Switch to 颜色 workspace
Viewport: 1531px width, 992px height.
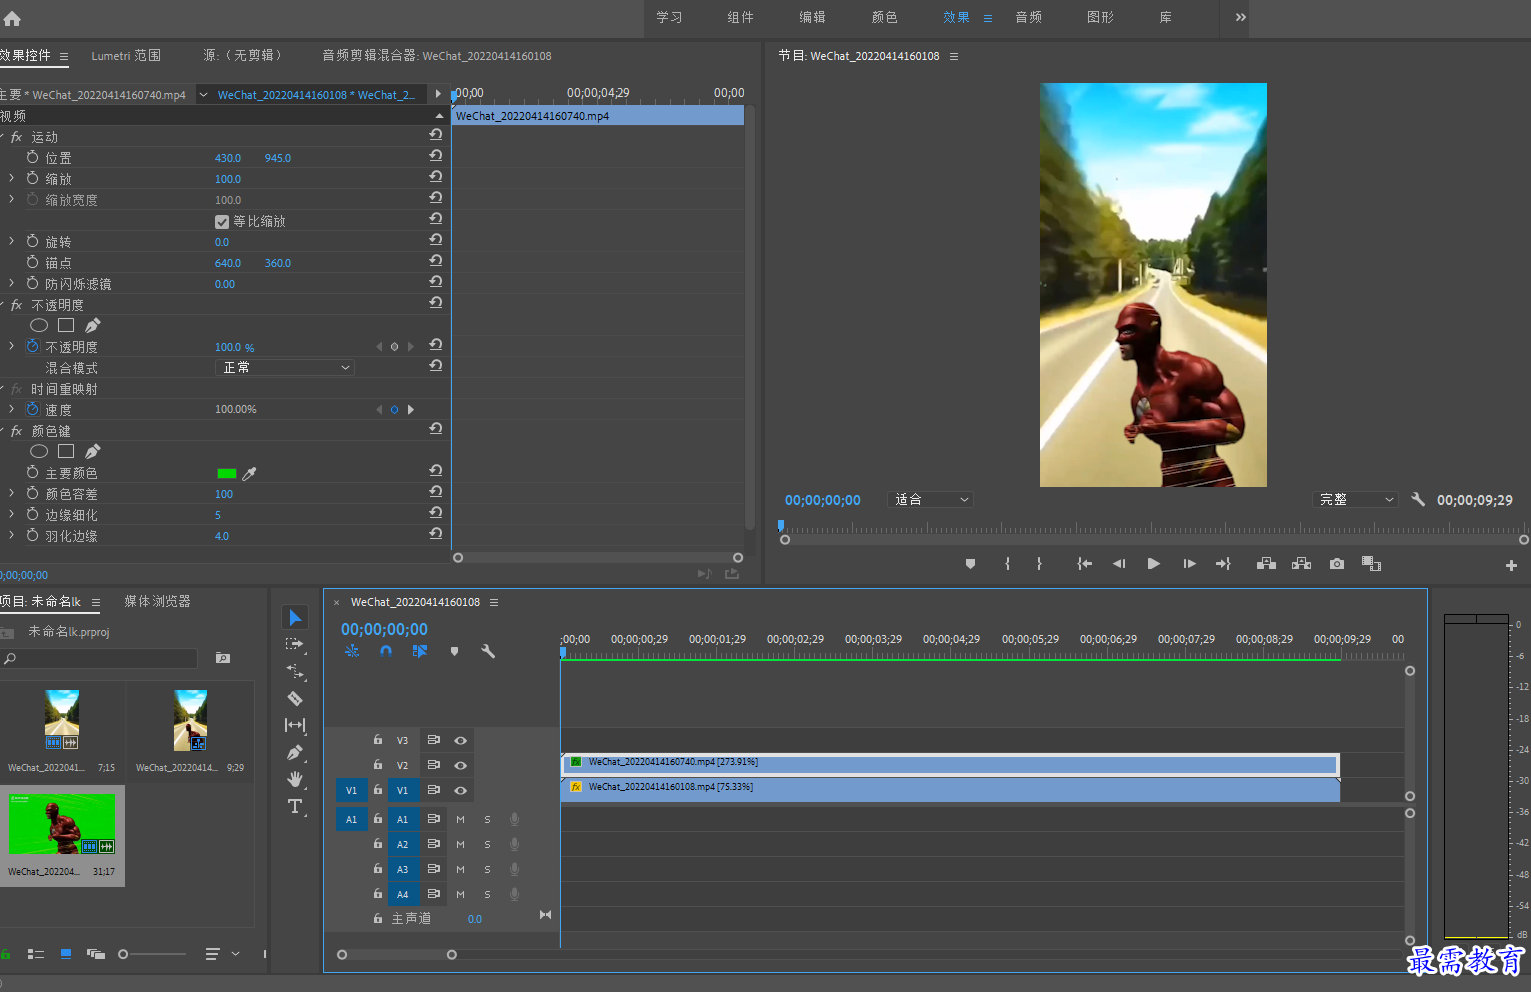(884, 17)
